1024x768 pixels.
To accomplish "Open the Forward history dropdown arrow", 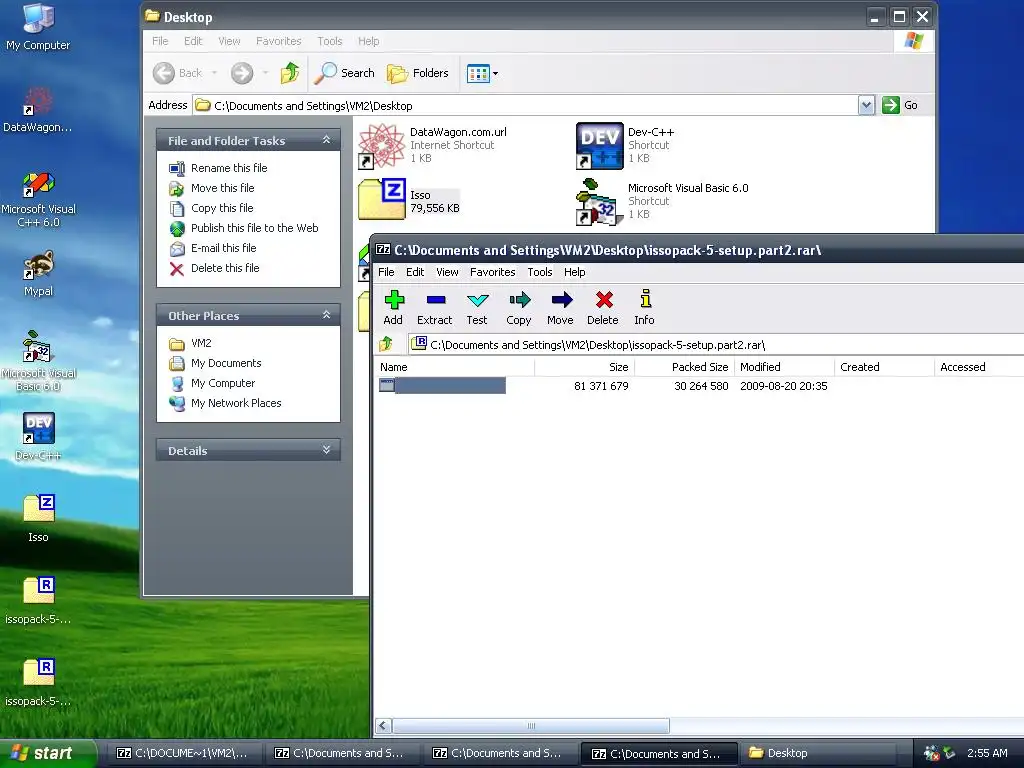I will pyautogui.click(x=265, y=73).
